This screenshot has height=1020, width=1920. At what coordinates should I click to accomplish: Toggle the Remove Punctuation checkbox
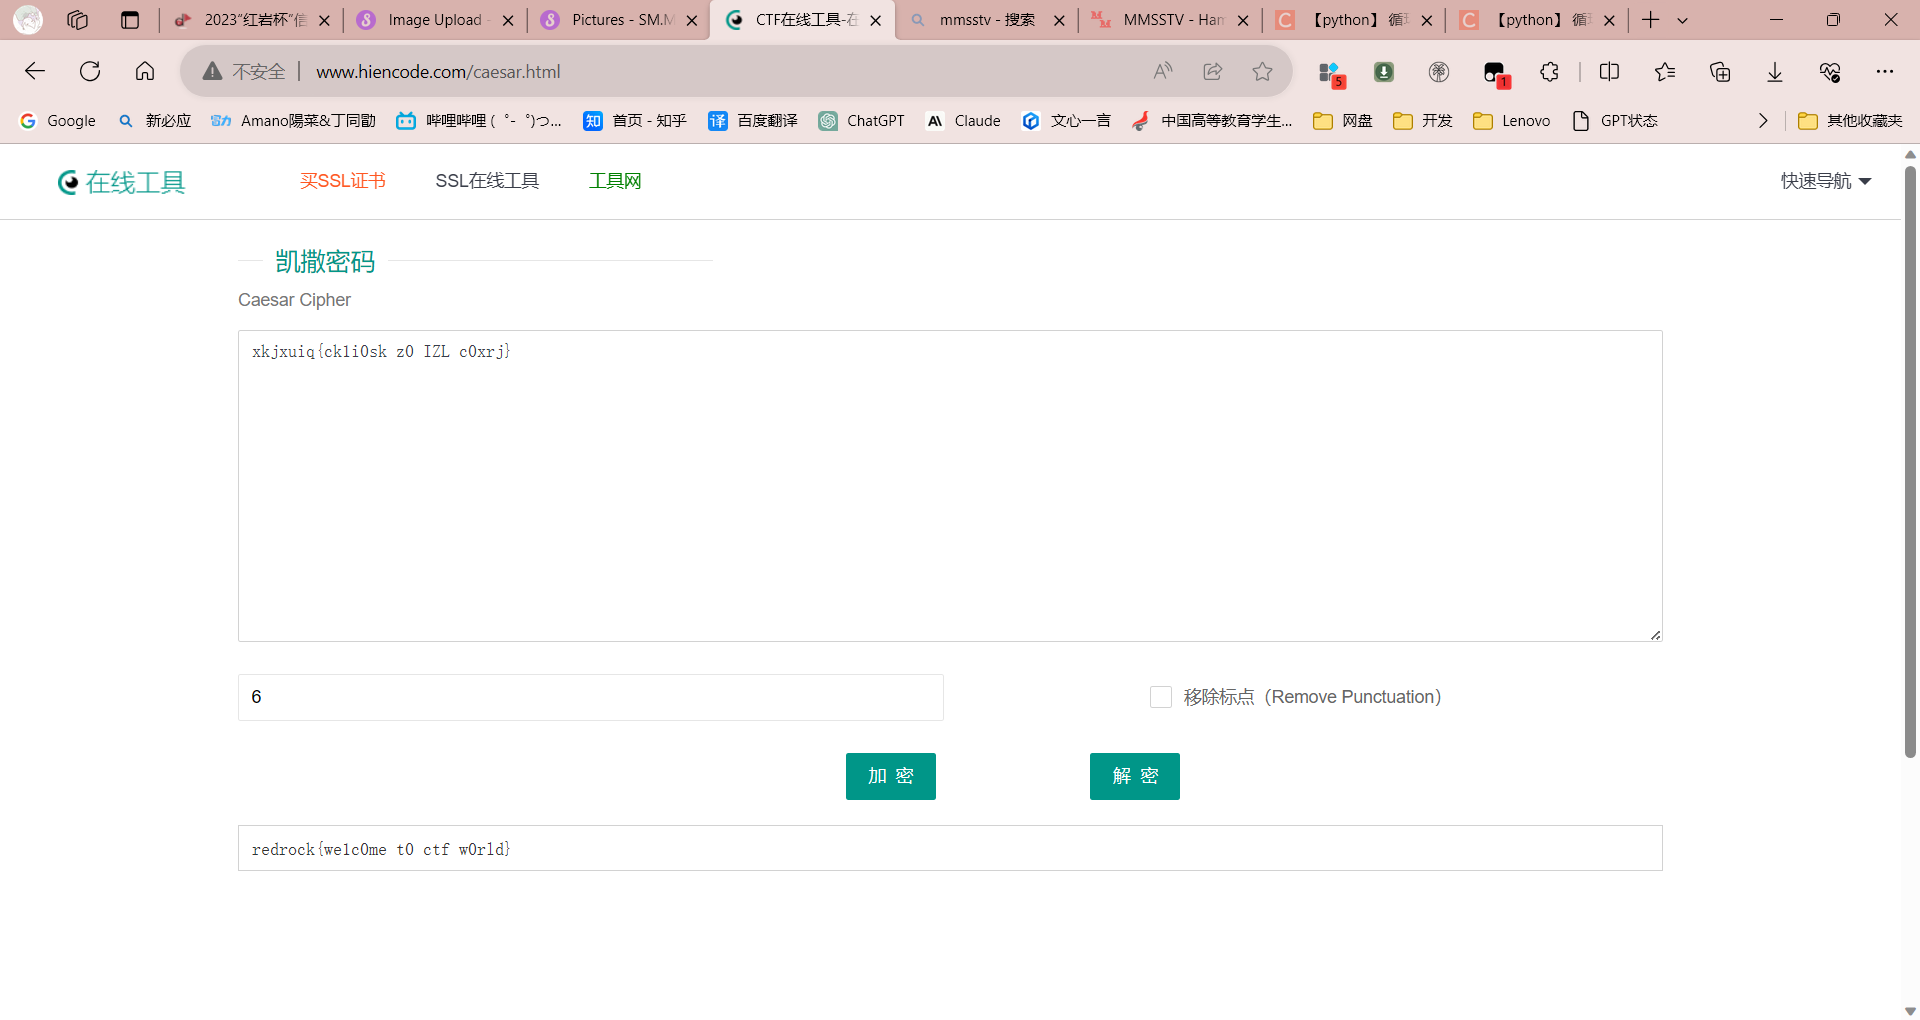pyautogui.click(x=1161, y=697)
